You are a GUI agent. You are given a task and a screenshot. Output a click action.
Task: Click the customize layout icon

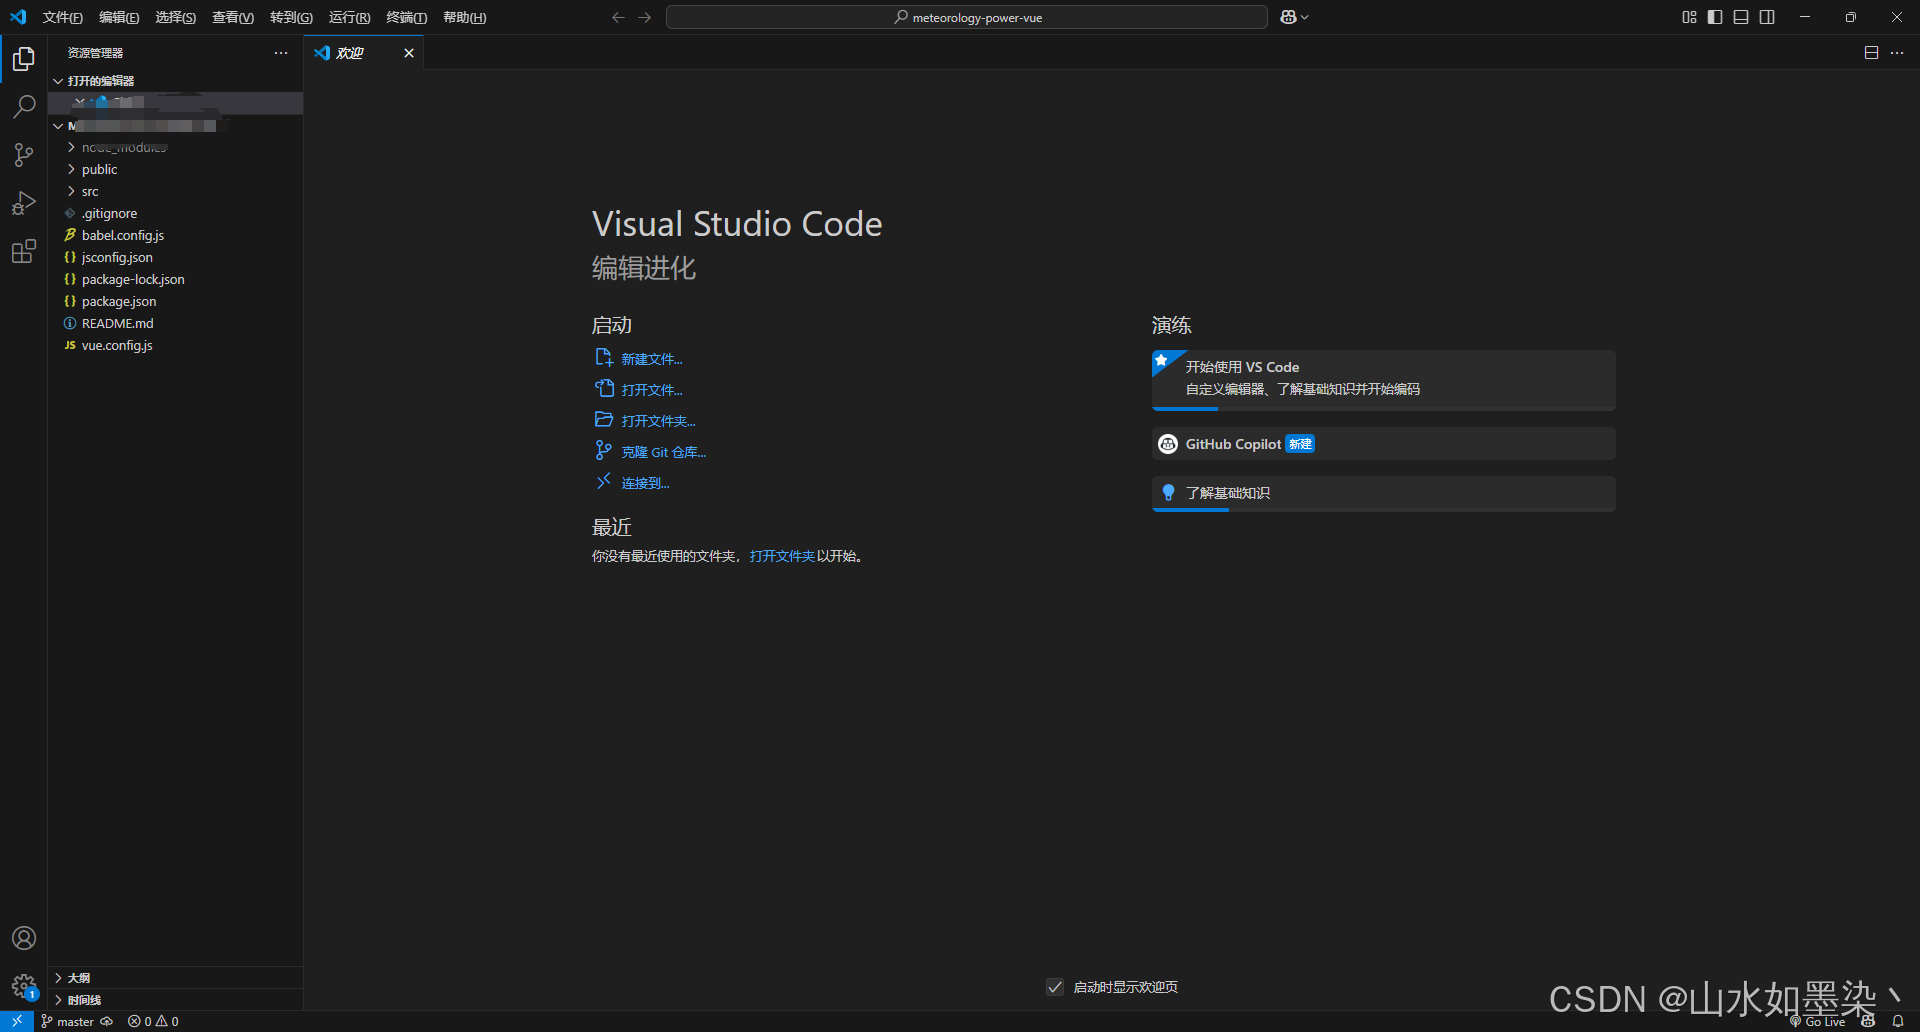(x=1689, y=17)
